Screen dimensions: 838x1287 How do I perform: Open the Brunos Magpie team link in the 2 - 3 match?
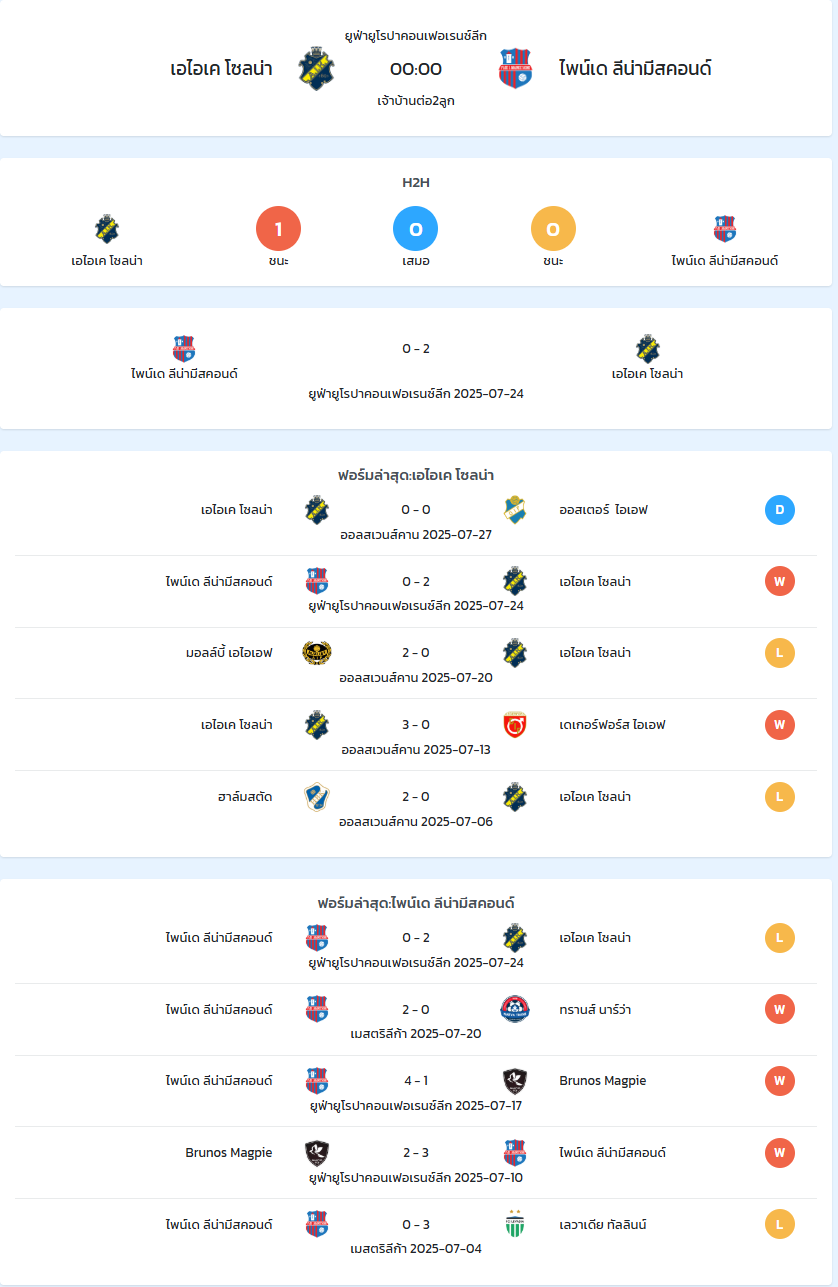[x=229, y=1153]
